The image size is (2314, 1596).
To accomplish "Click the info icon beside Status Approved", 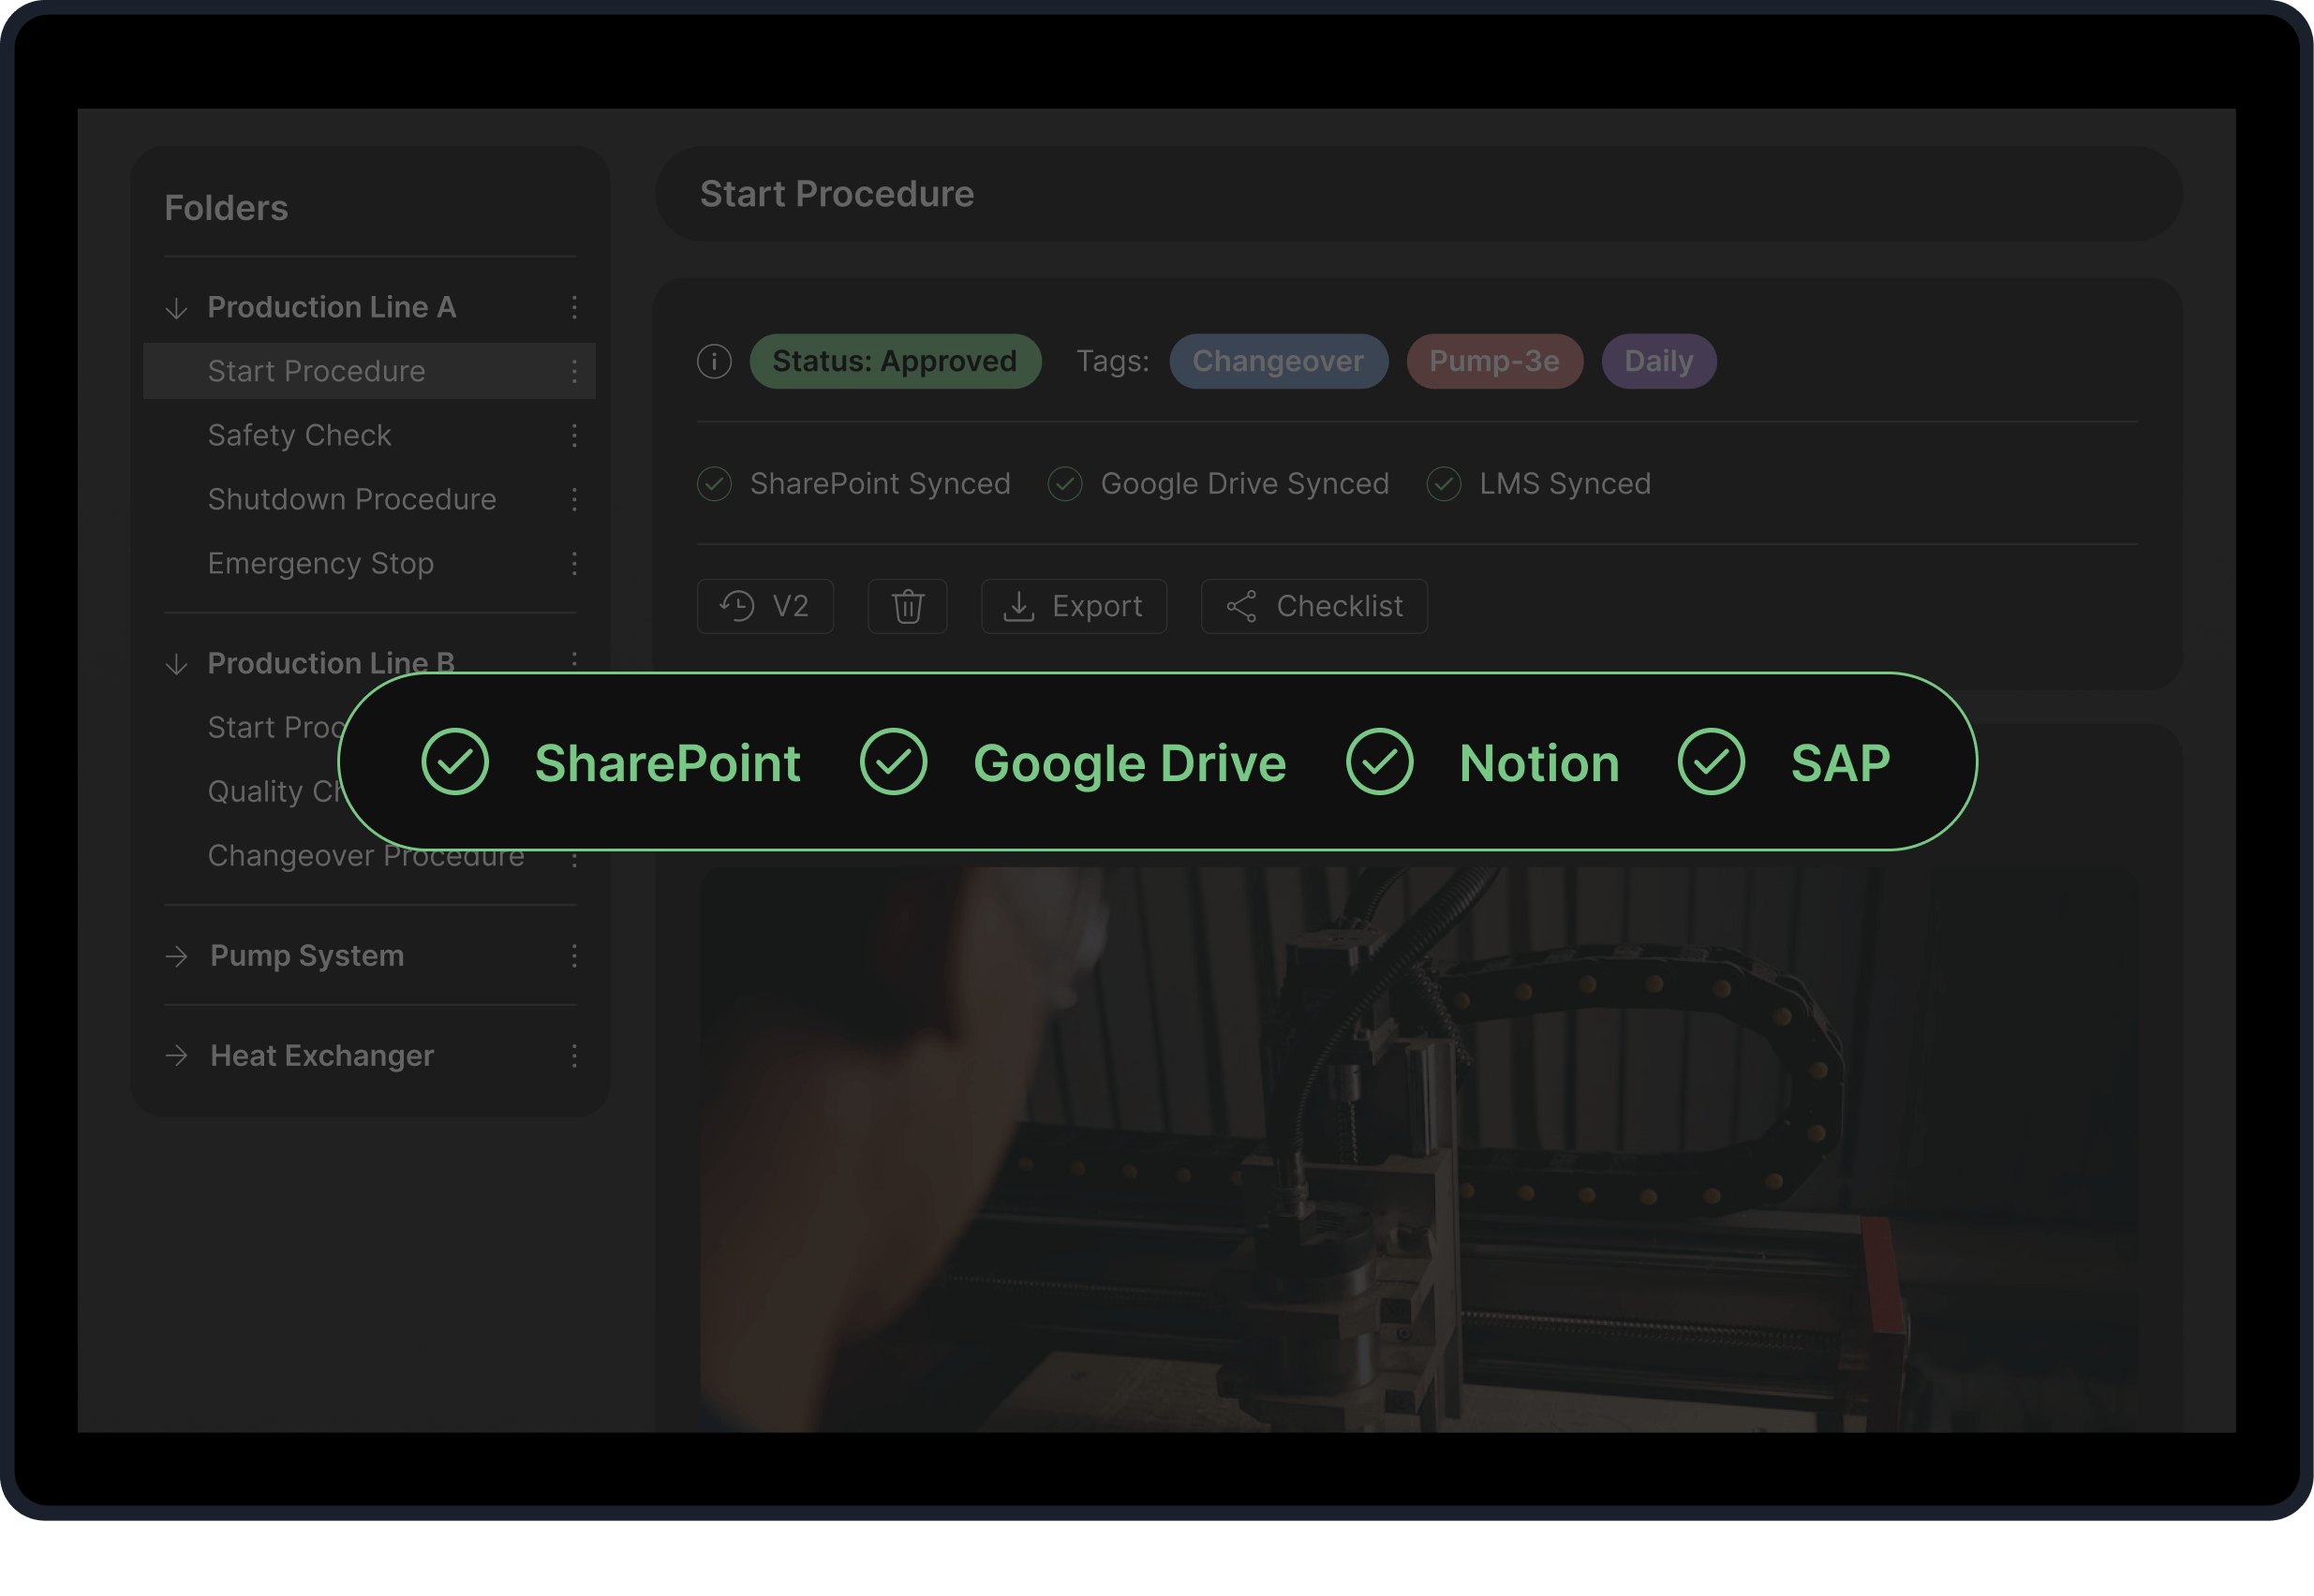I will [714, 361].
